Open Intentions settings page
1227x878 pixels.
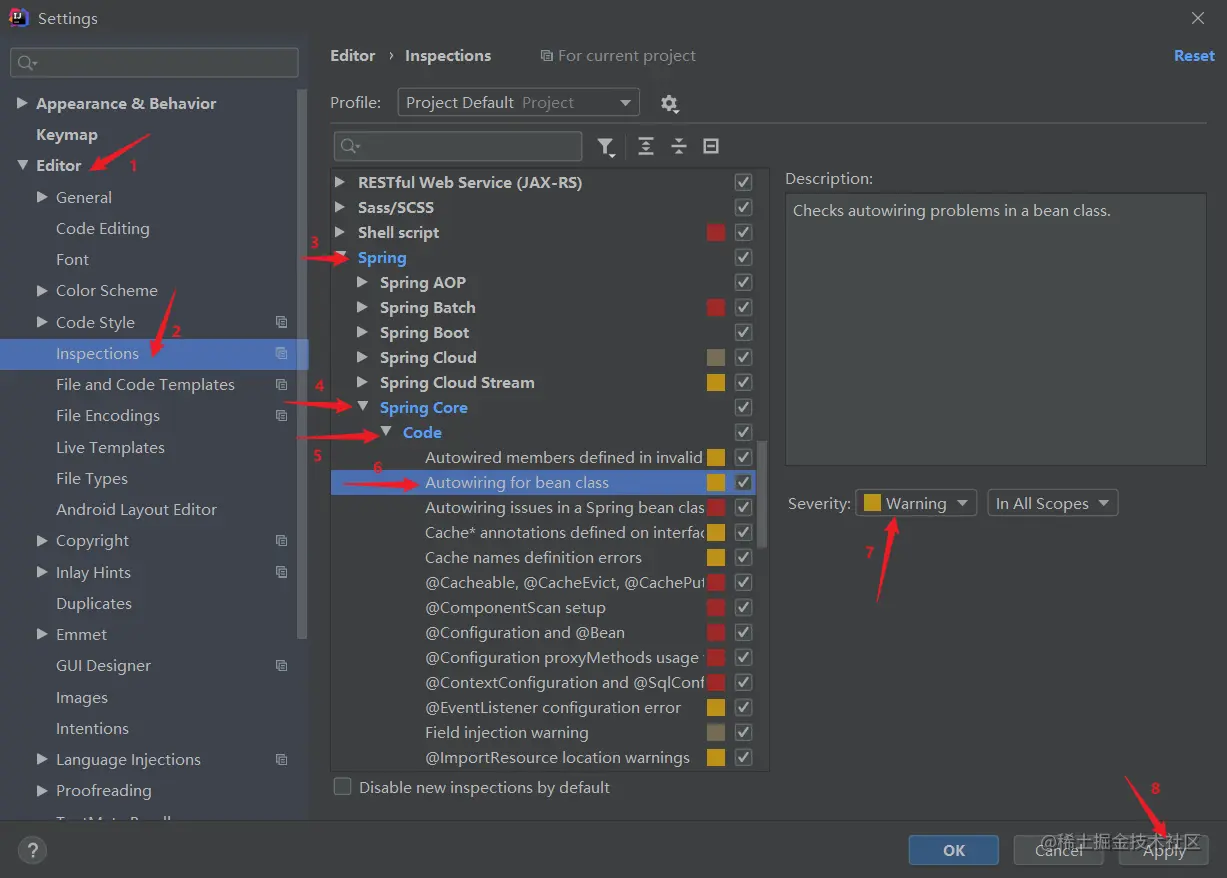pos(92,729)
